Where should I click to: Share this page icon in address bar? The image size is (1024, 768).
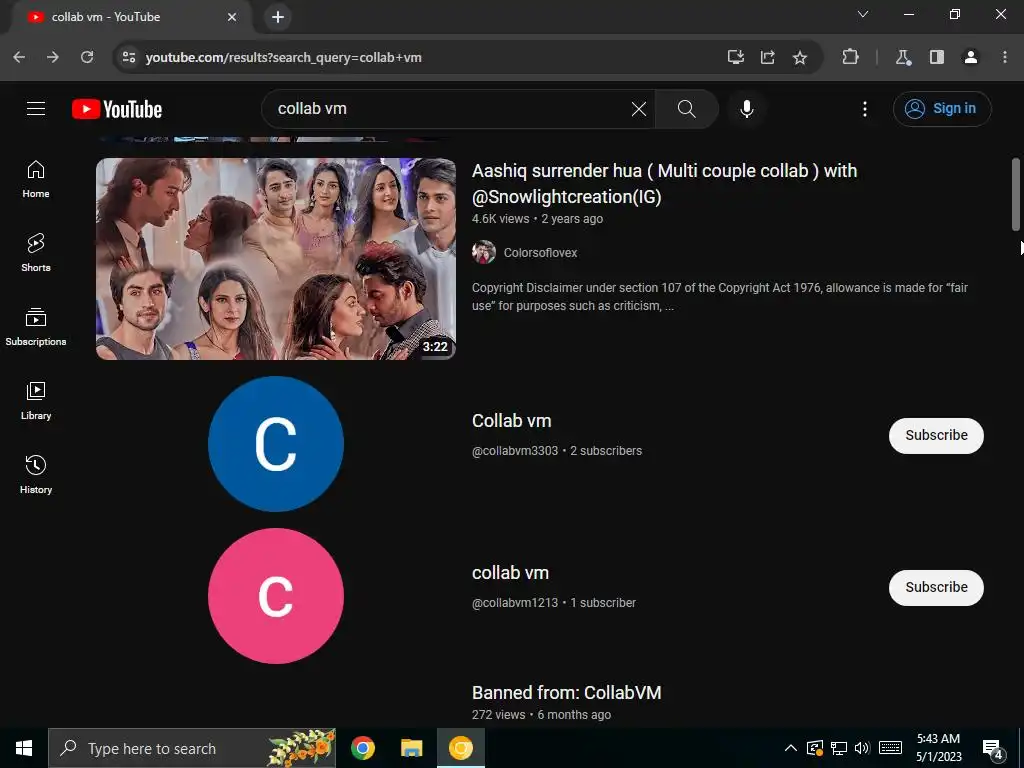click(767, 57)
